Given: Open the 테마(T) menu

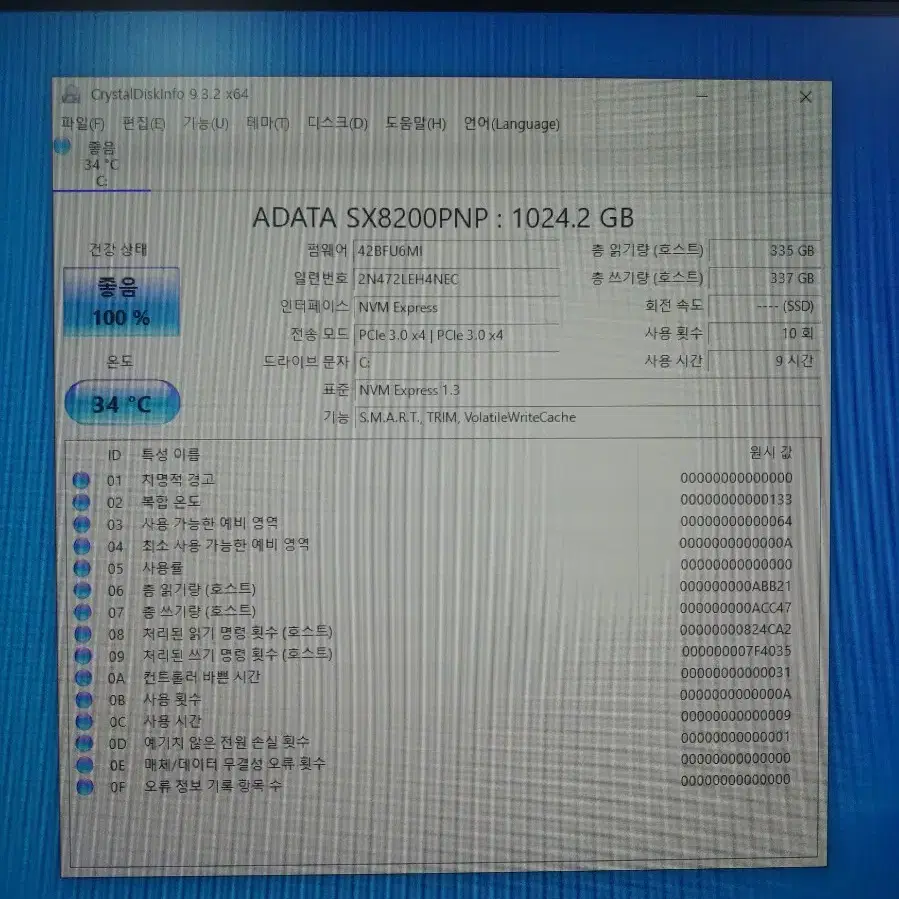Looking at the screenshot, I should 268,123.
